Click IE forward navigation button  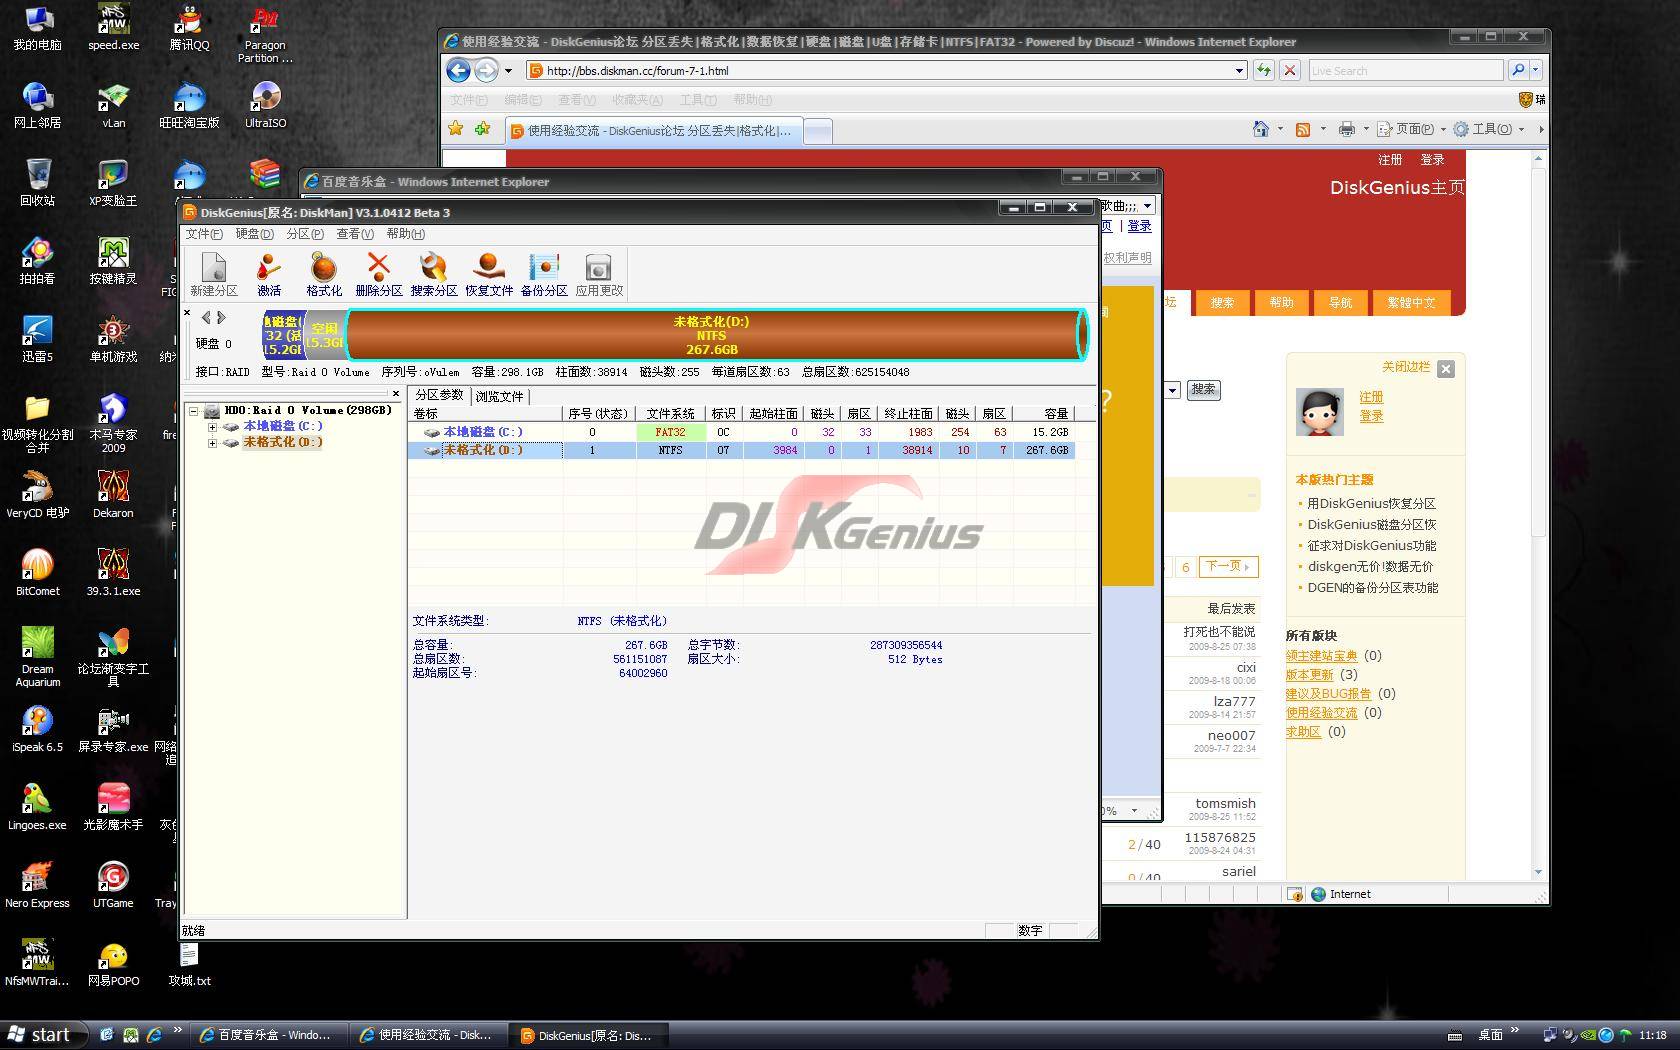[x=486, y=70]
